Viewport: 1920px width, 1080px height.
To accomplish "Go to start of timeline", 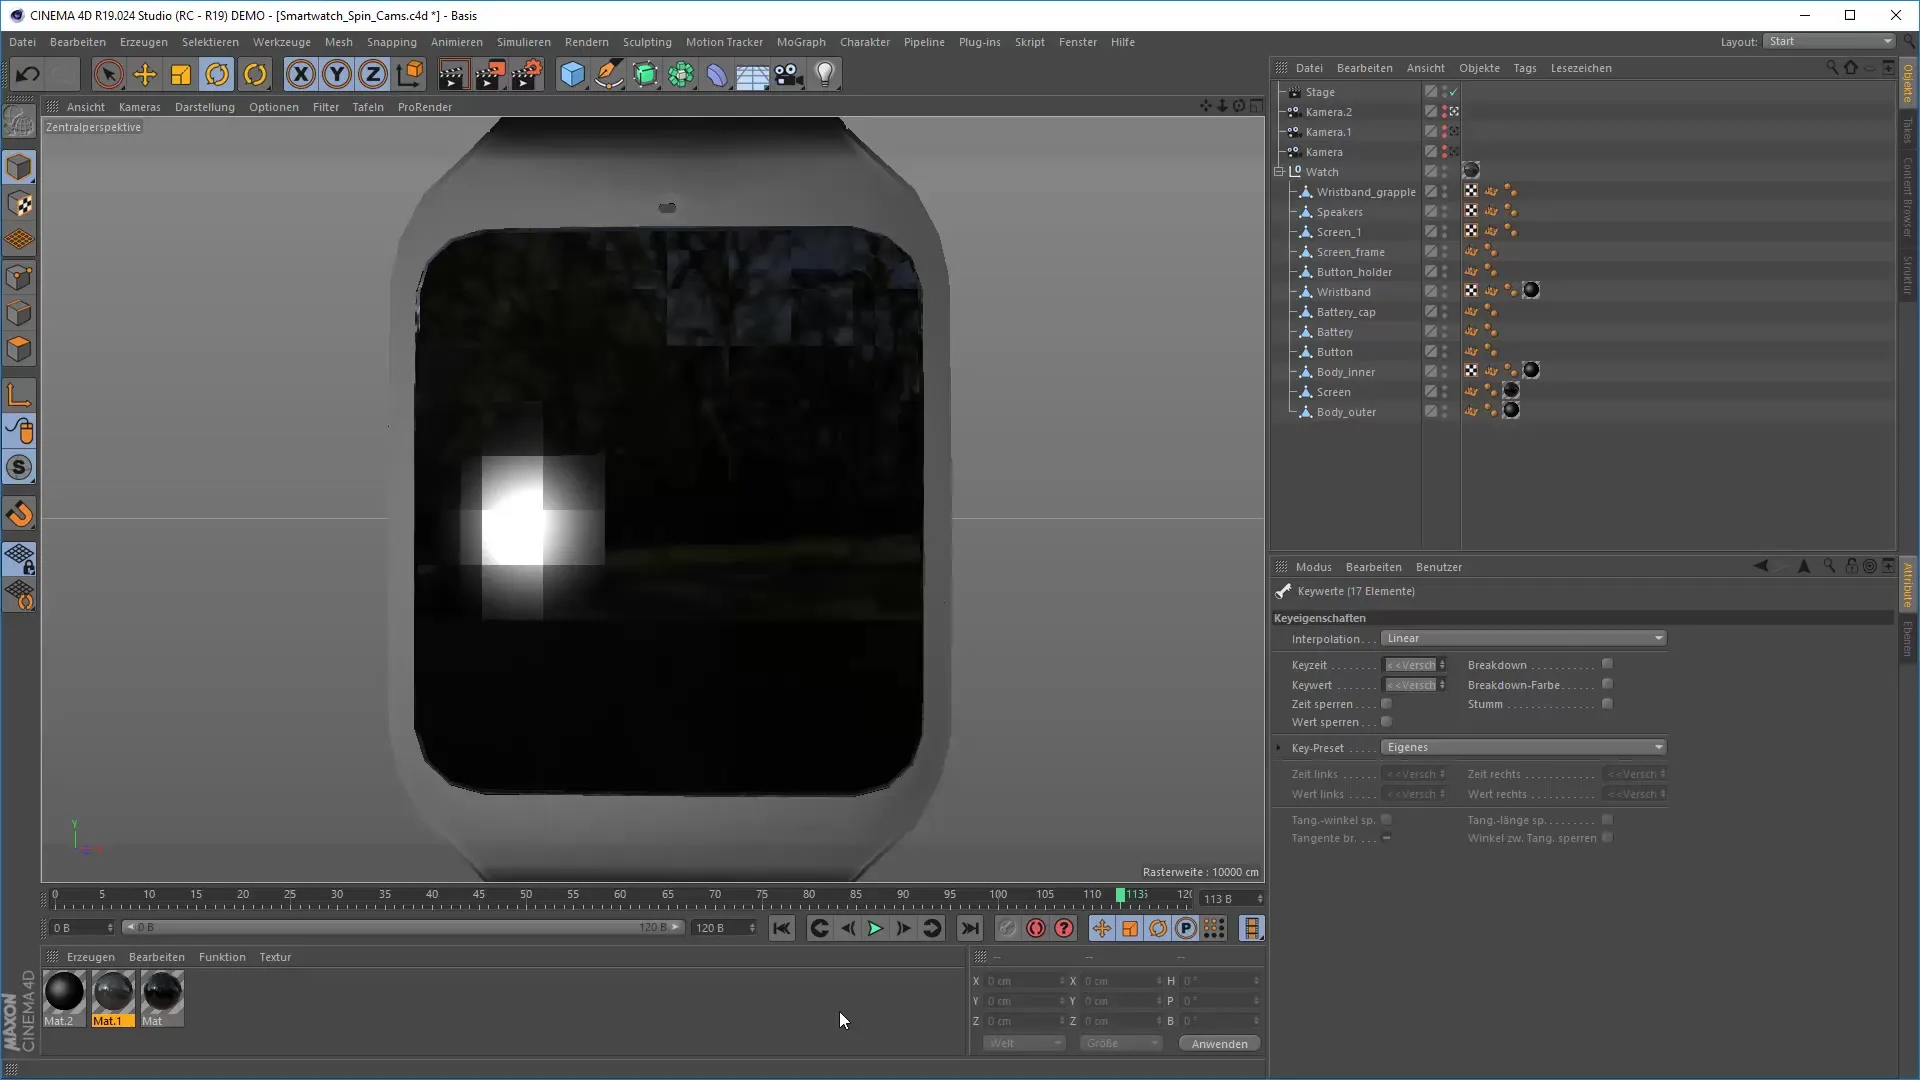I will coord(782,929).
